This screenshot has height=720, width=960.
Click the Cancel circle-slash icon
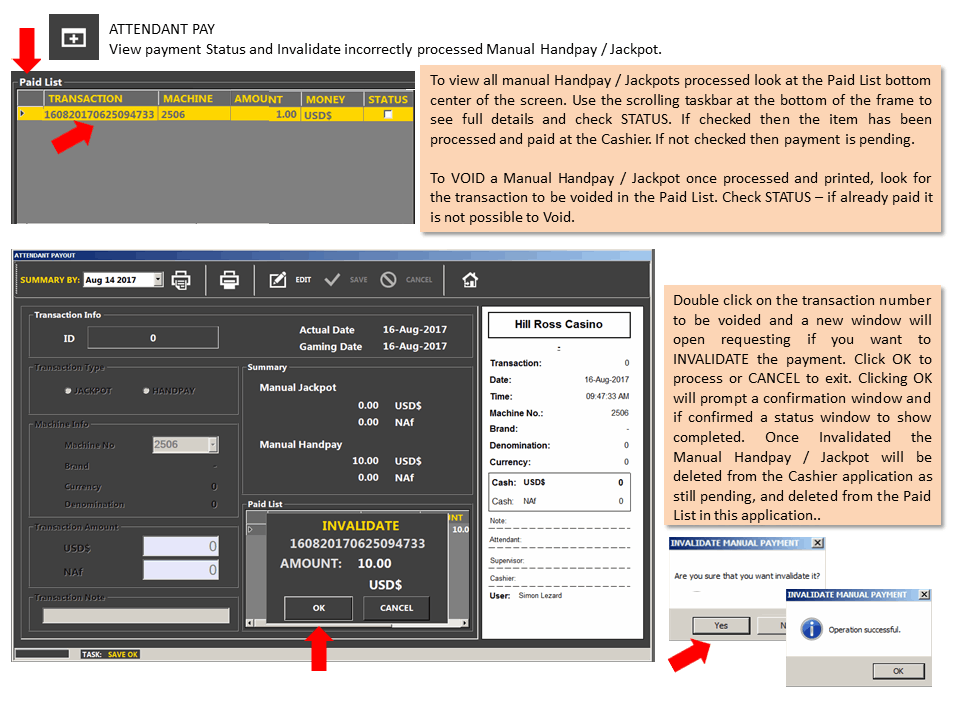[388, 280]
